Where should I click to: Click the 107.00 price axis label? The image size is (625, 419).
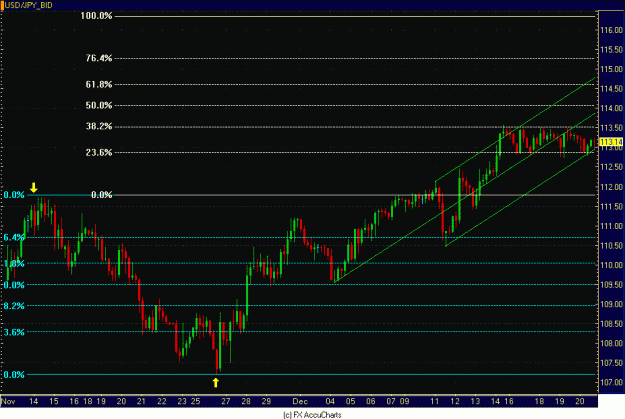tap(611, 382)
